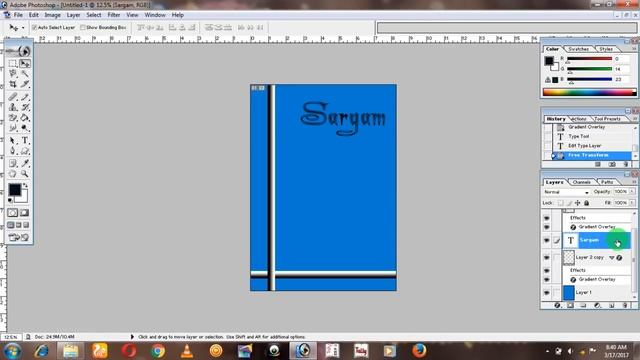Select the Clone Stamp tool
Viewport: 640px width, 360px height.
coord(13,107)
